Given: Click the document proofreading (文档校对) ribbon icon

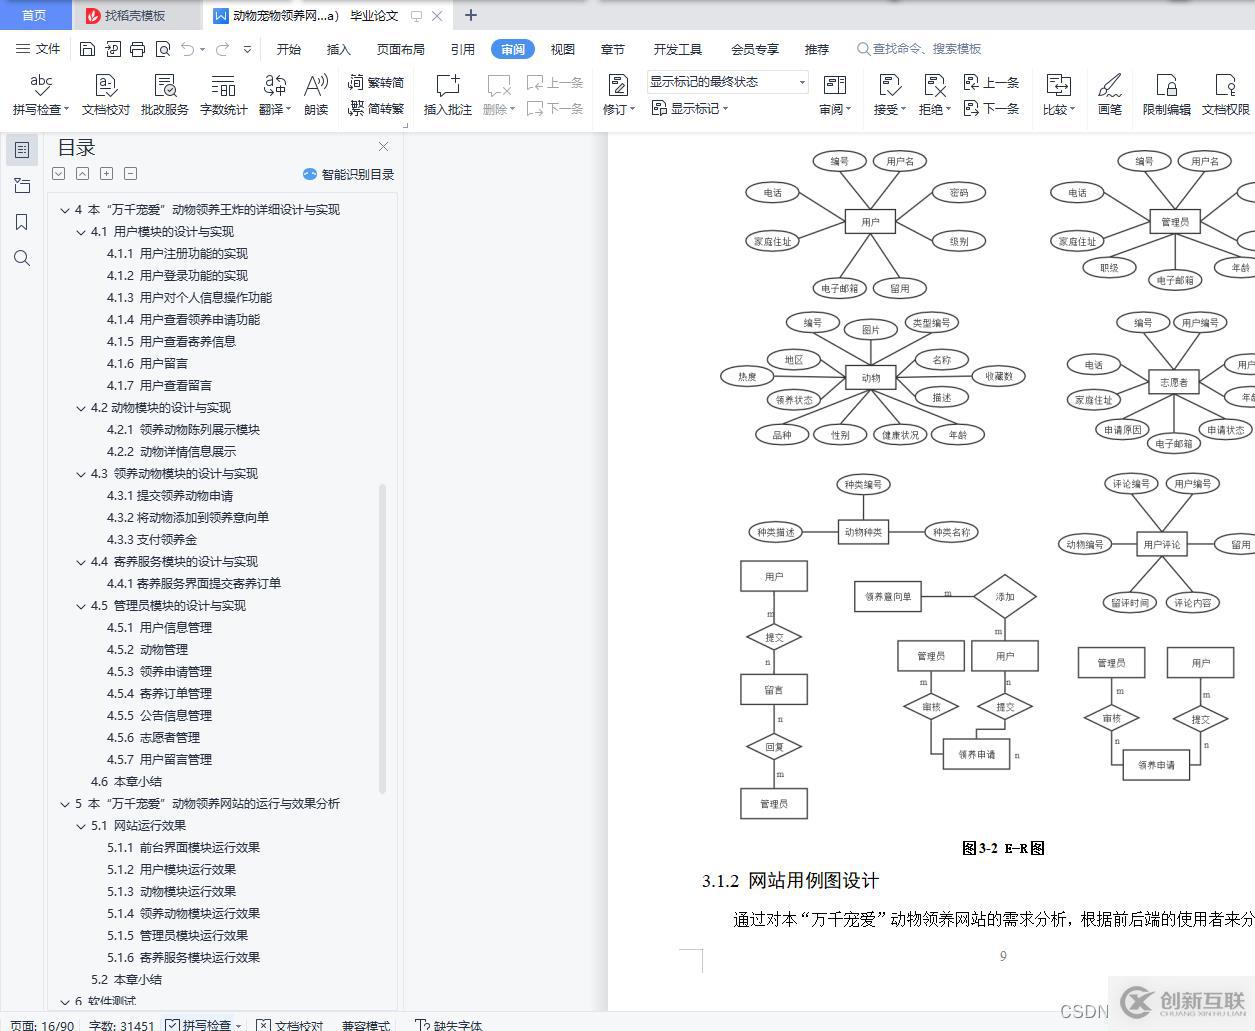Looking at the screenshot, I should [105, 86].
